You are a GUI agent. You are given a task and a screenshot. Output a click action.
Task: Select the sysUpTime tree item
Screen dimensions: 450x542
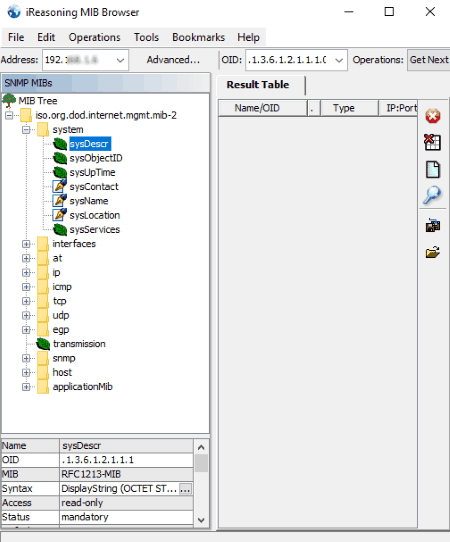tap(92, 172)
